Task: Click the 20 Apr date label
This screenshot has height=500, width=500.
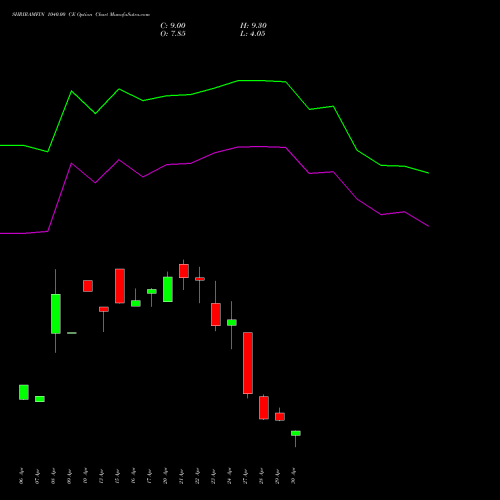Action: [x=165, y=476]
